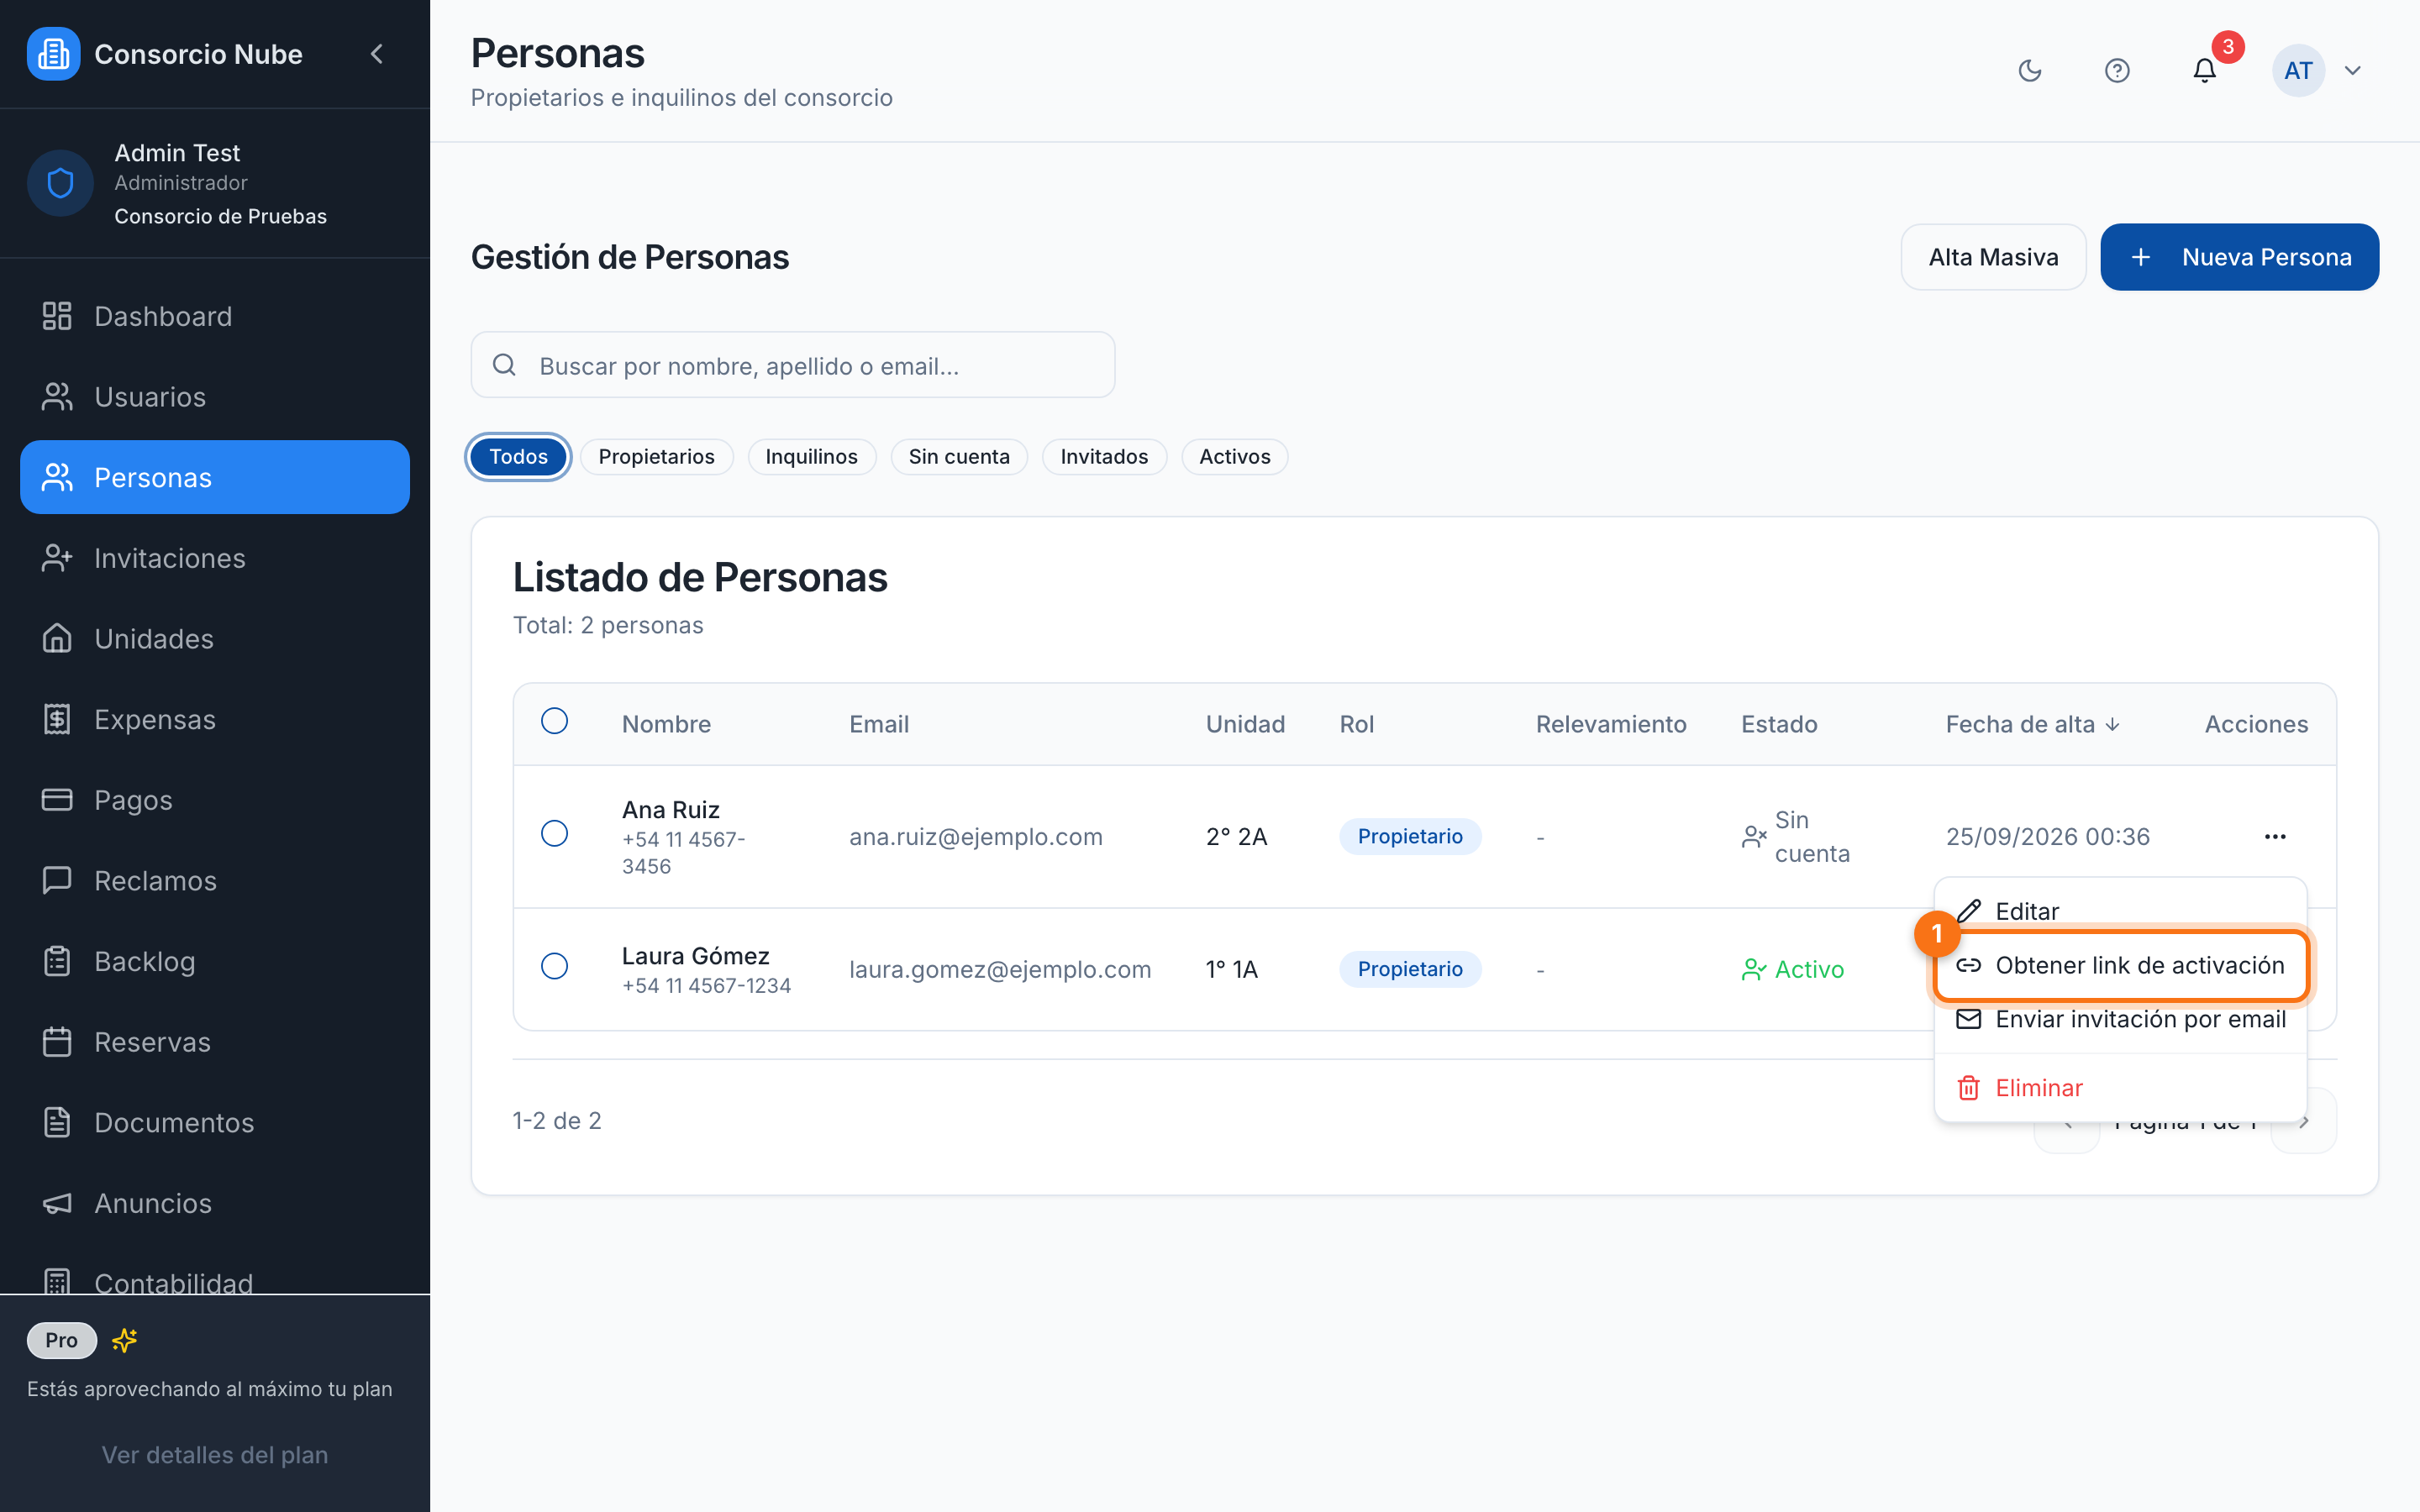Viewport: 2420px width, 1512px height.
Task: Open help via question mark icon
Action: [2117, 70]
